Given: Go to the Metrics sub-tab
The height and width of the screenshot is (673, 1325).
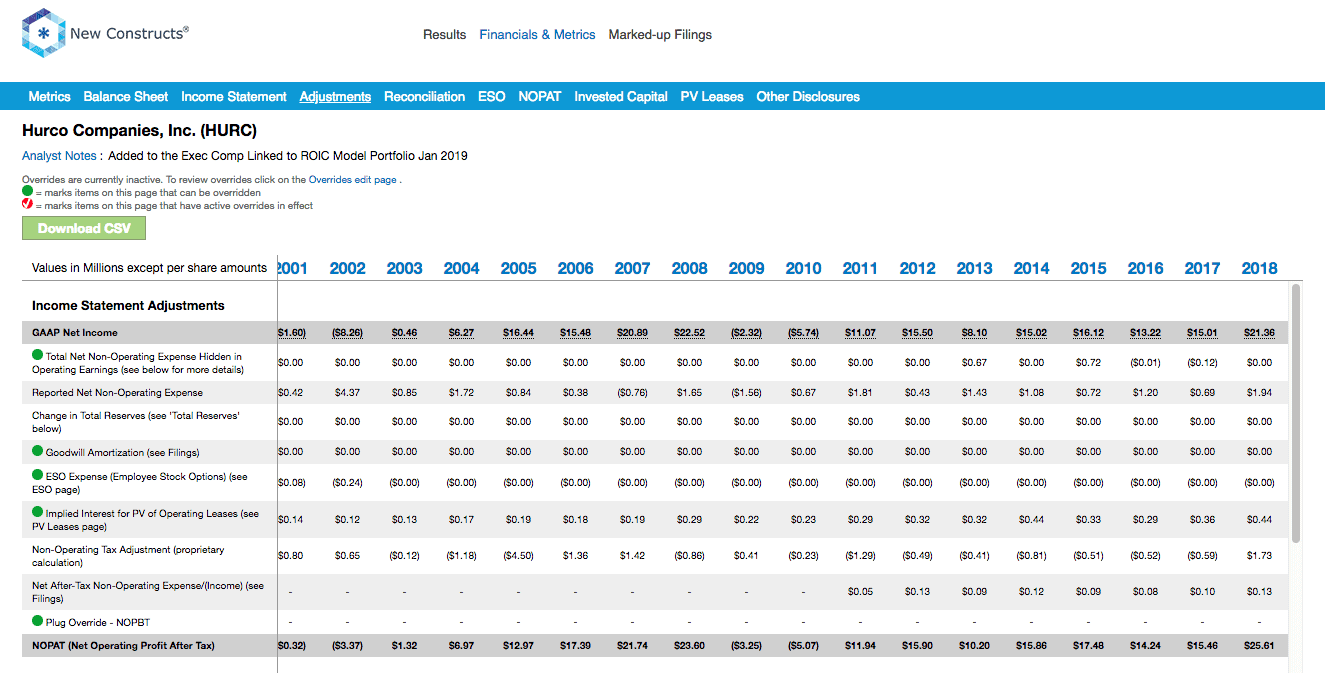Looking at the screenshot, I should 49,97.
